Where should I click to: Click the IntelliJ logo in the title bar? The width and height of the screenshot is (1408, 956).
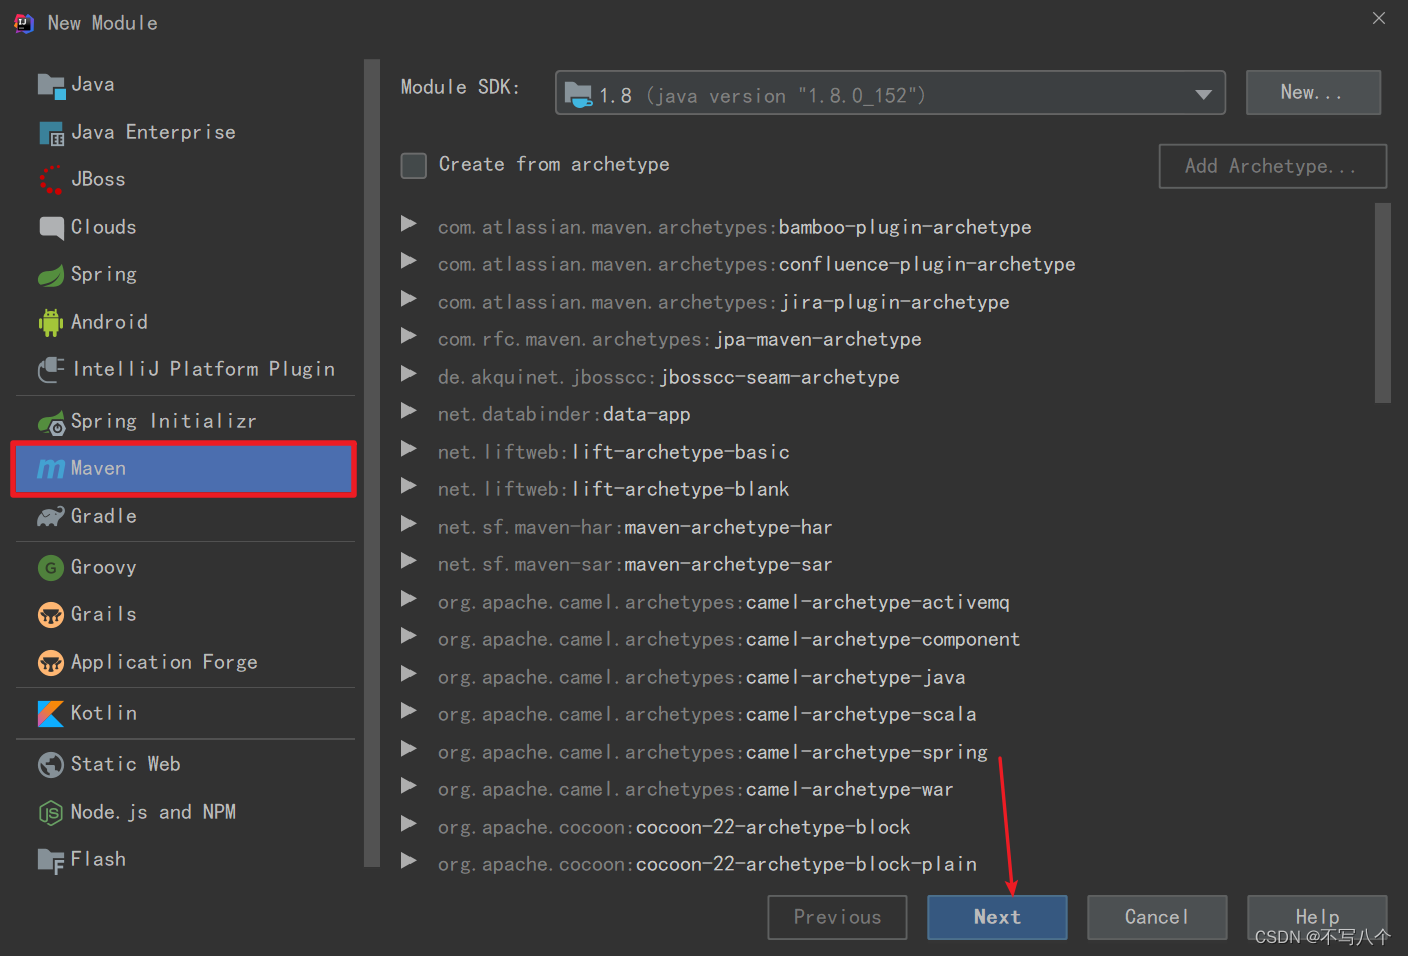[24, 23]
